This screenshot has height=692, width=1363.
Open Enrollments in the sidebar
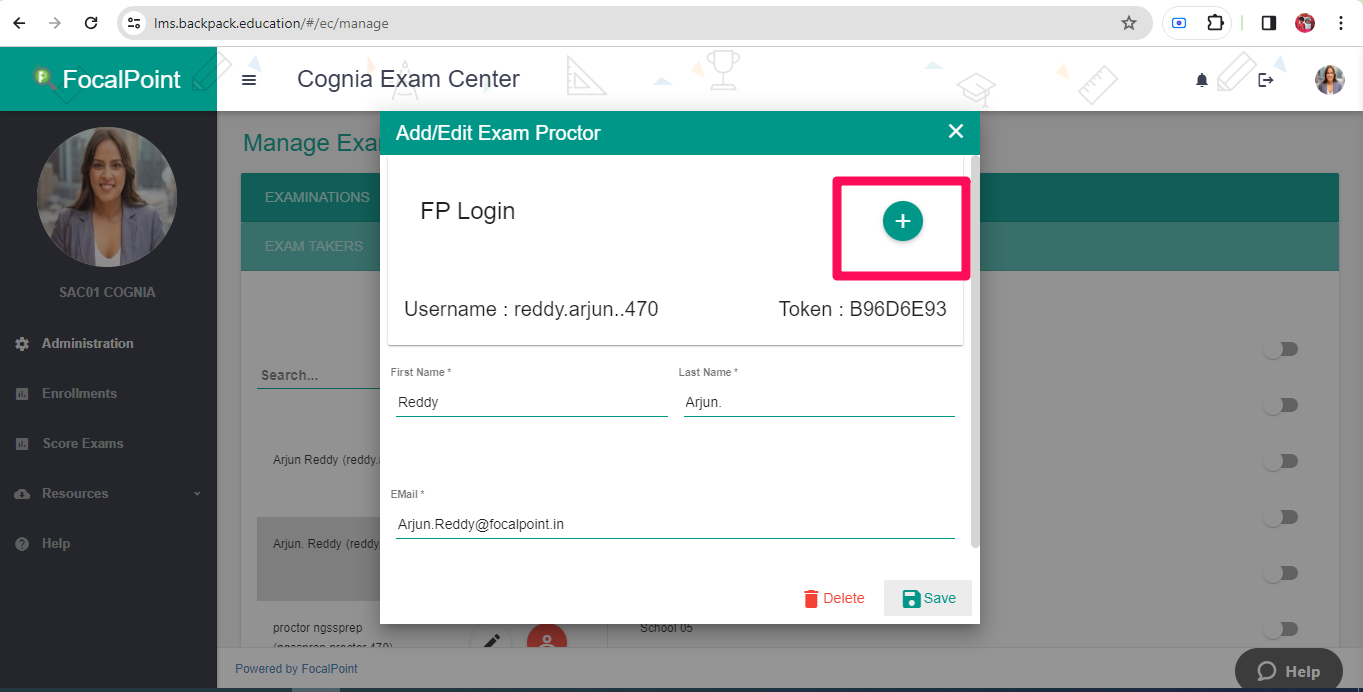79,394
